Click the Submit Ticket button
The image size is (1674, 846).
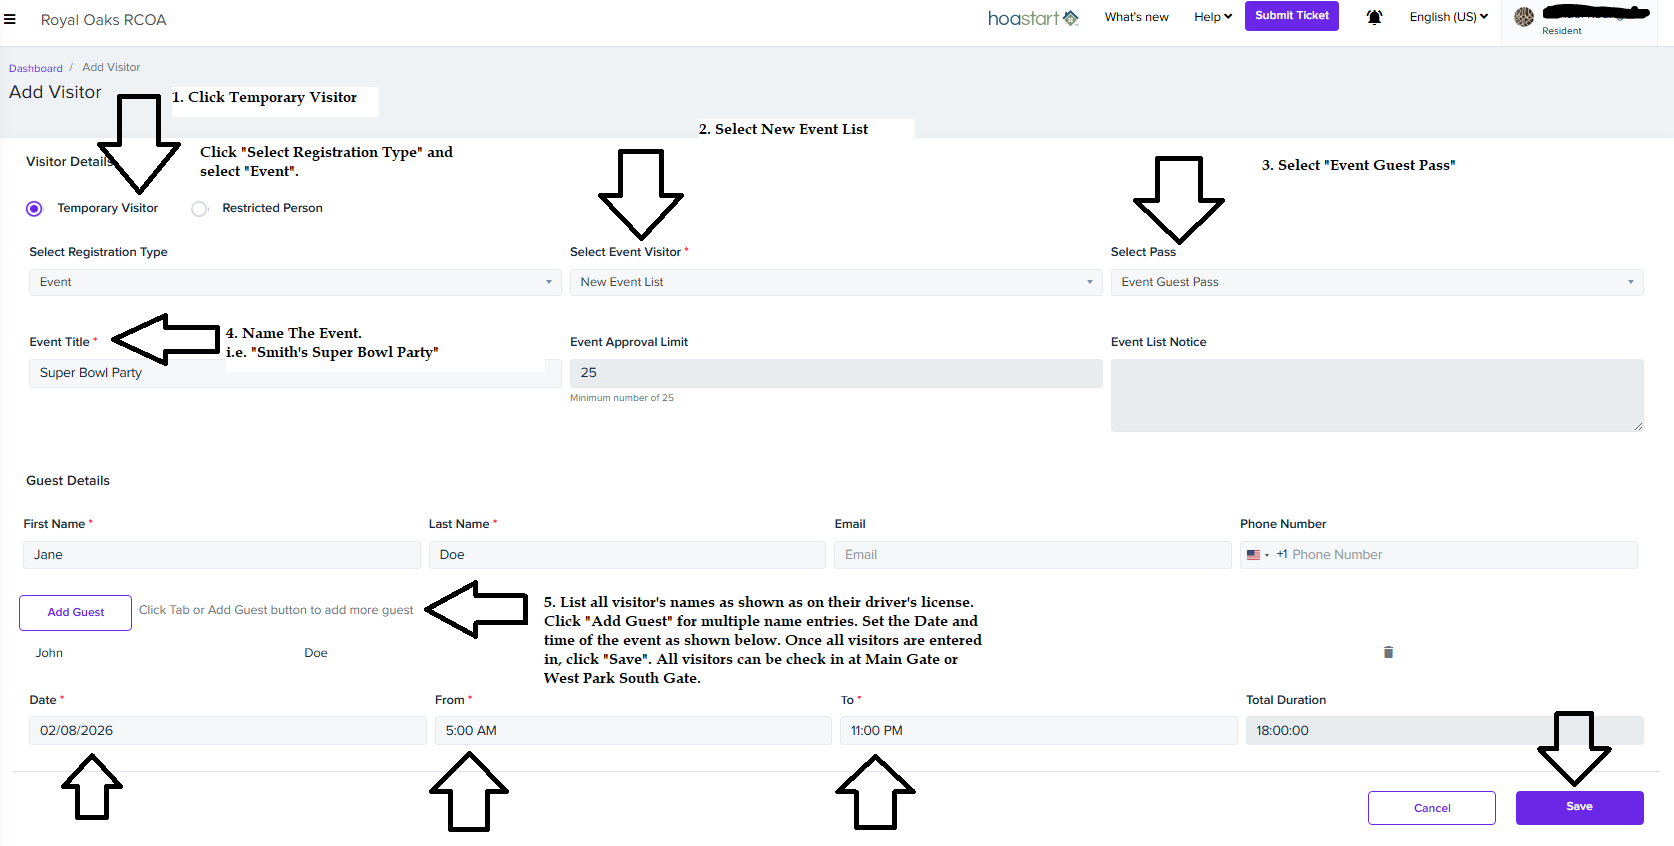(1291, 16)
